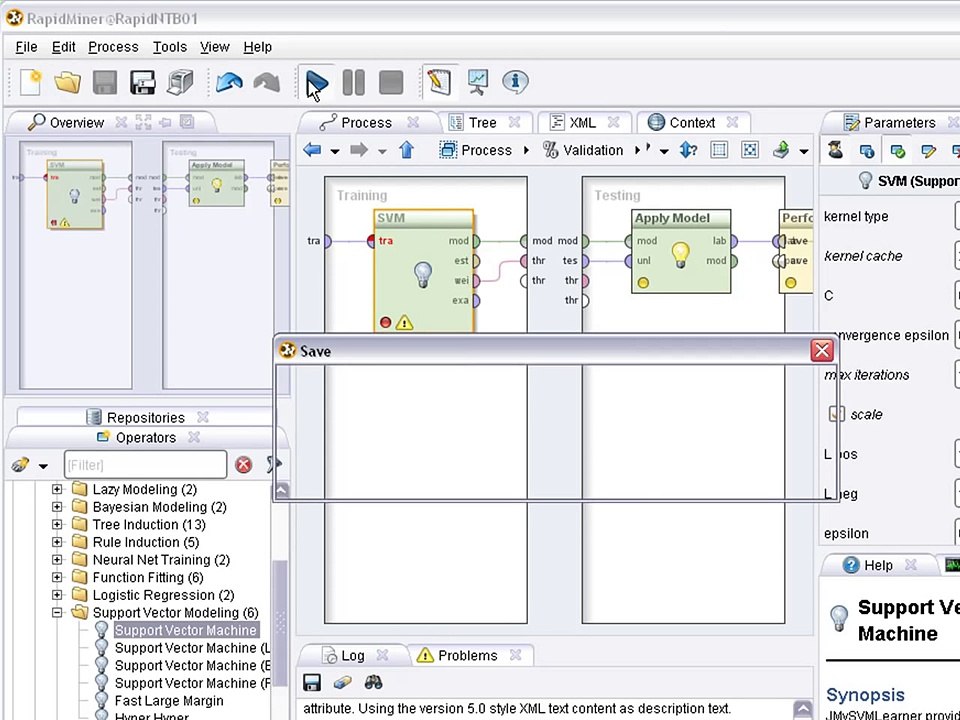Open back-history dropdown arrow in process toolbar
960x720 pixels.
[x=335, y=151]
